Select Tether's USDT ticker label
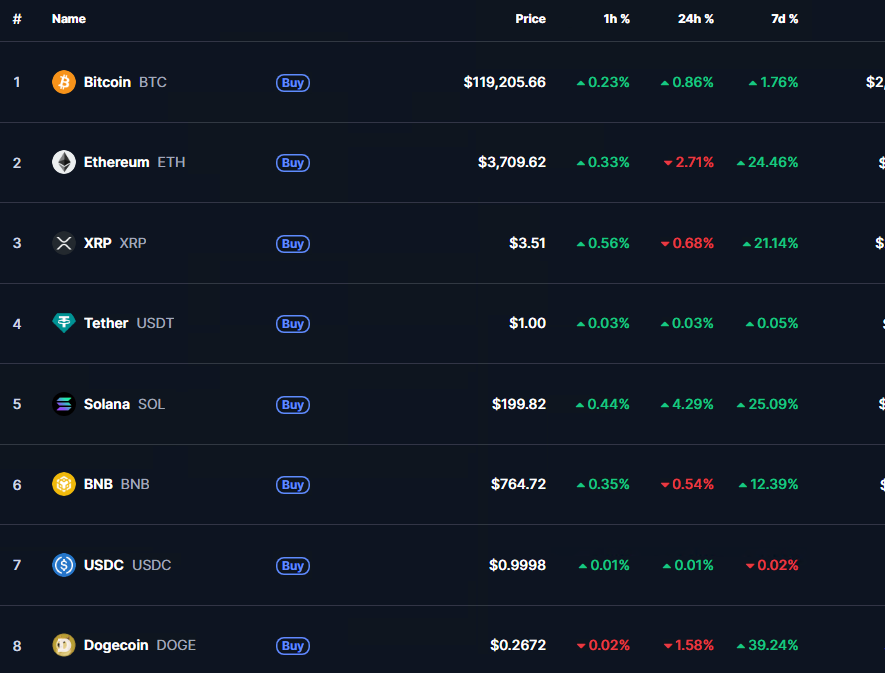 pyautogui.click(x=156, y=323)
